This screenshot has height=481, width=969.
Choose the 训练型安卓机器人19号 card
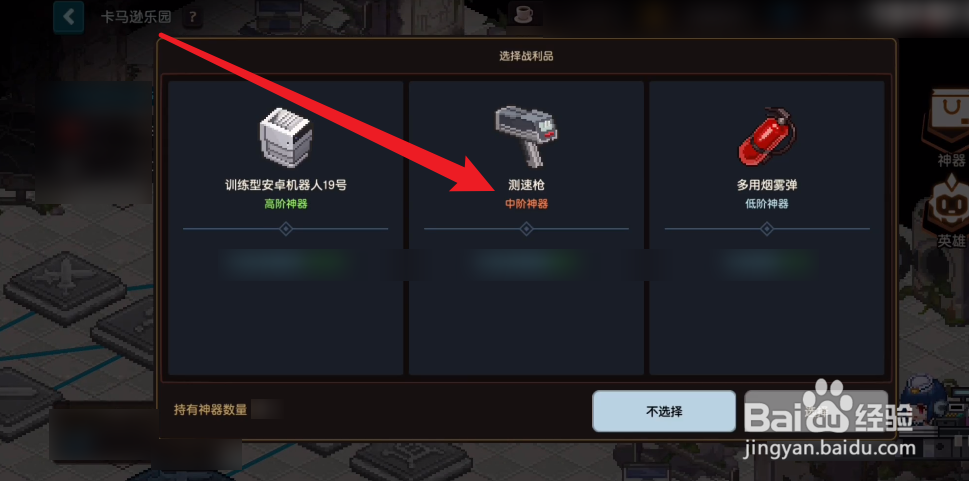point(286,228)
